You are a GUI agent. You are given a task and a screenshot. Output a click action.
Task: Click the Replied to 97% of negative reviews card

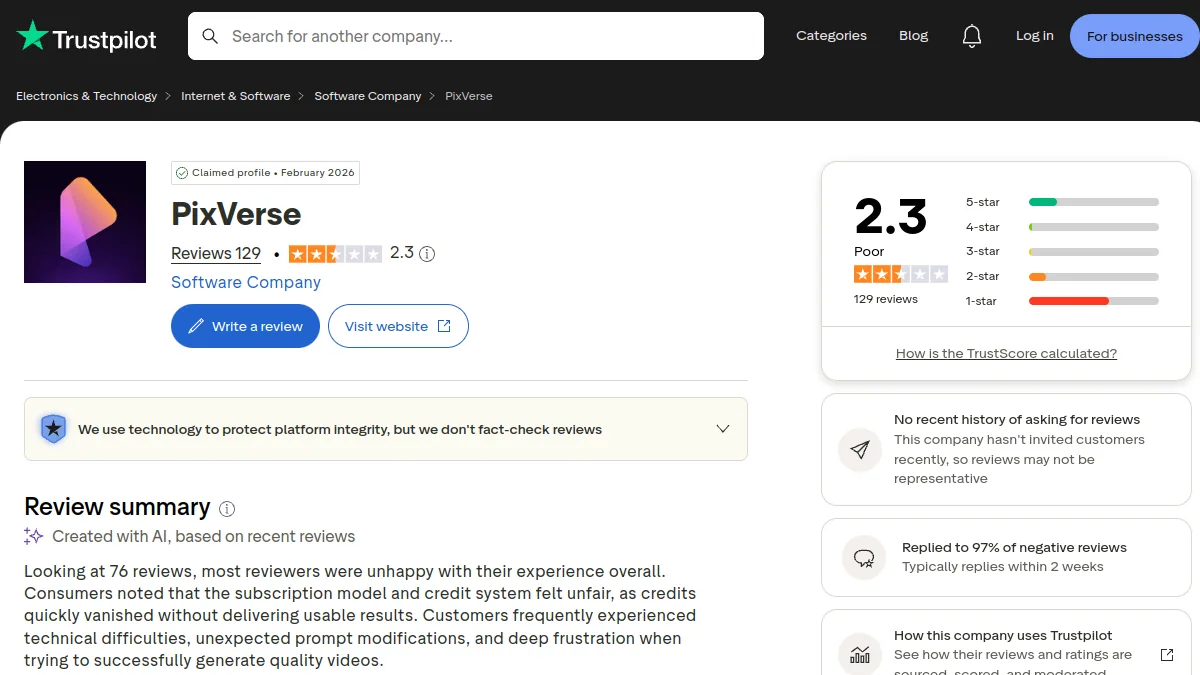1006,558
